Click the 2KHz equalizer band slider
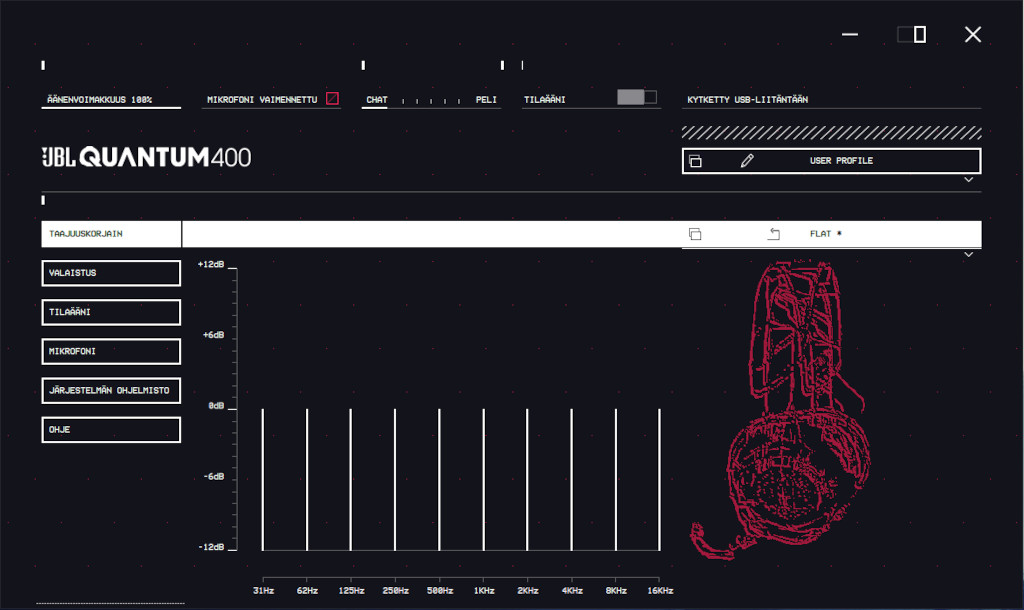The height and width of the screenshot is (610, 1024). point(528,479)
